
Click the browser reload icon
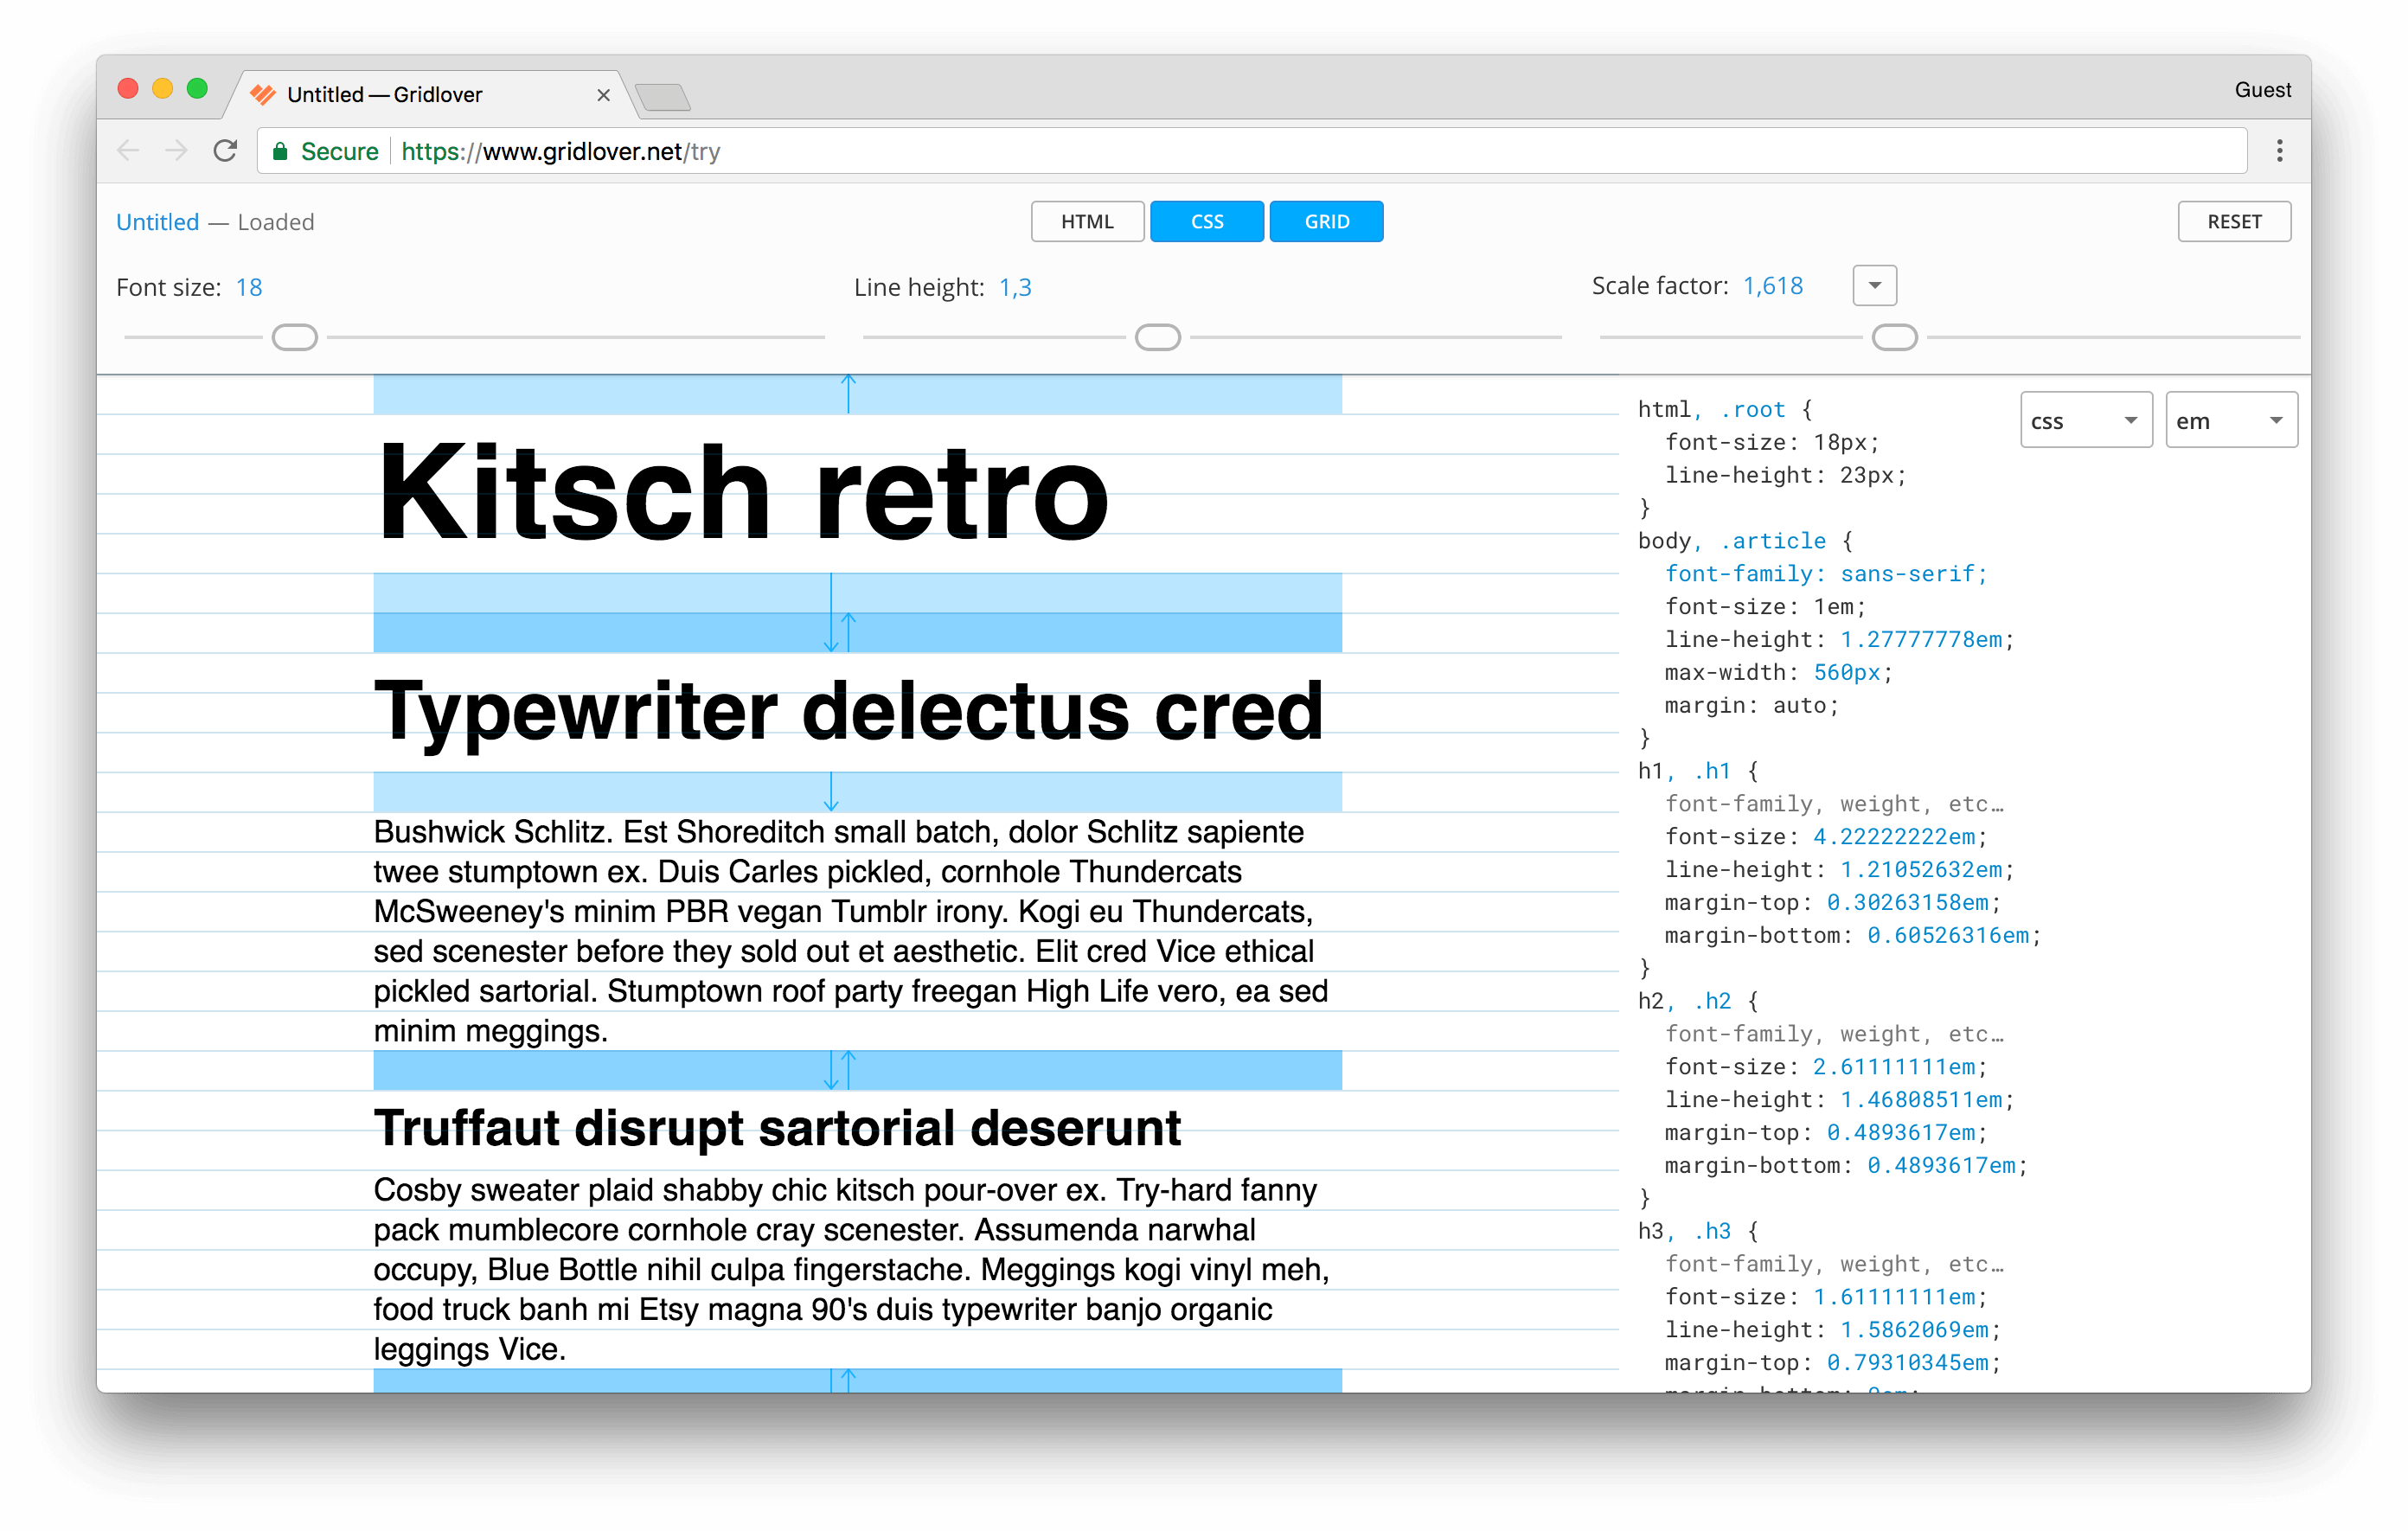click(225, 151)
